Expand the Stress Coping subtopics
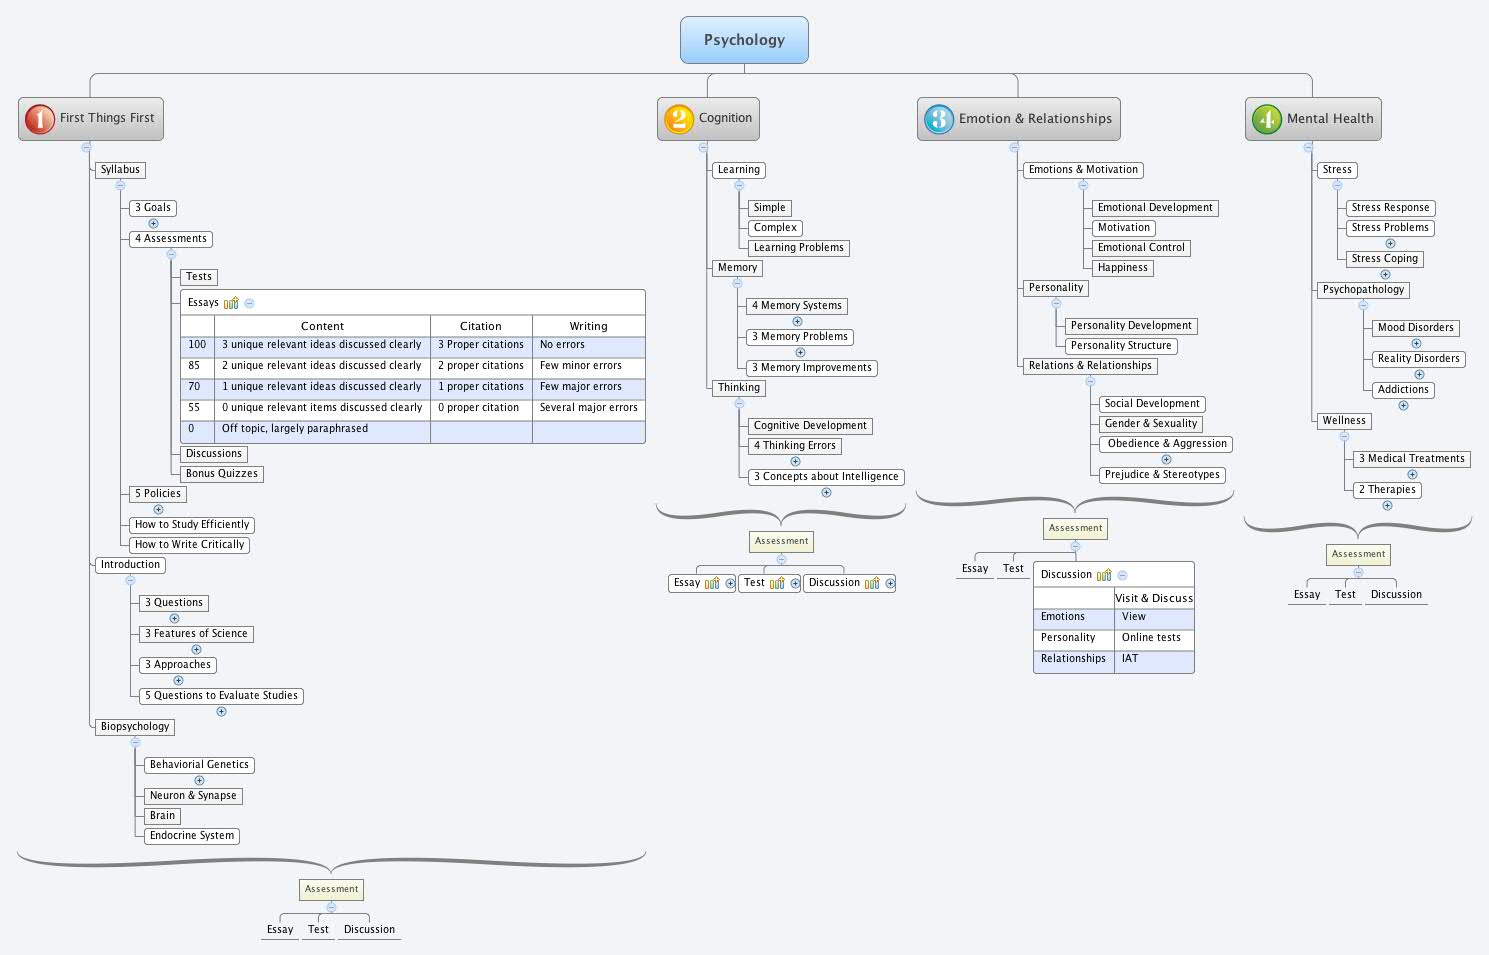 [x=1385, y=274]
